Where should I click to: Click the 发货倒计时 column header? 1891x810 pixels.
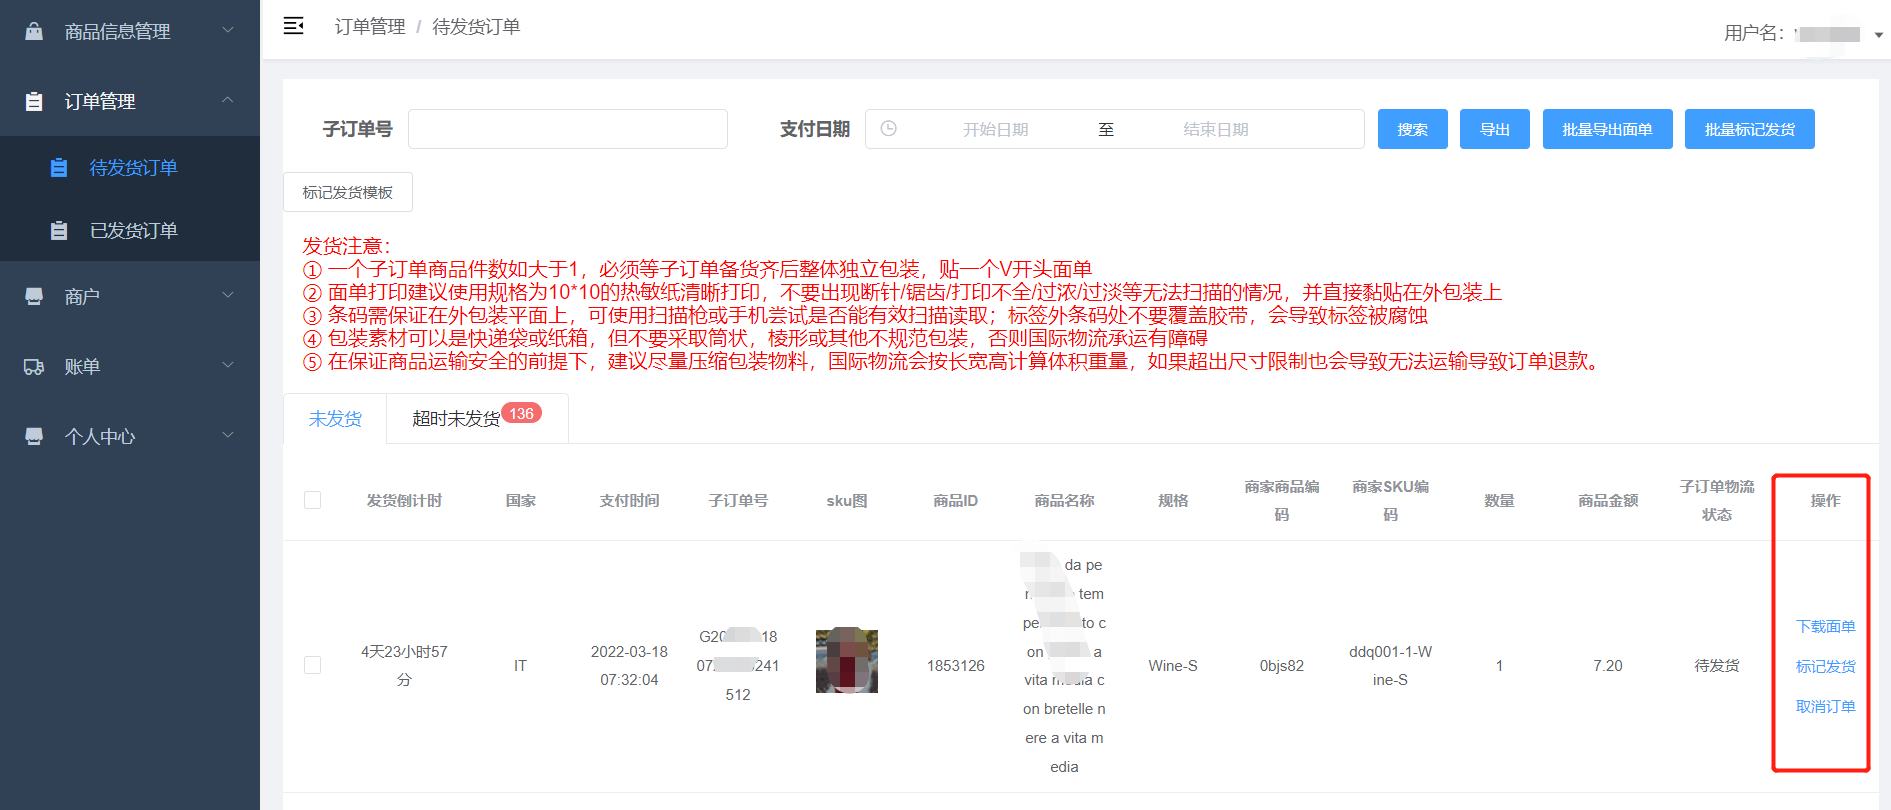[404, 500]
